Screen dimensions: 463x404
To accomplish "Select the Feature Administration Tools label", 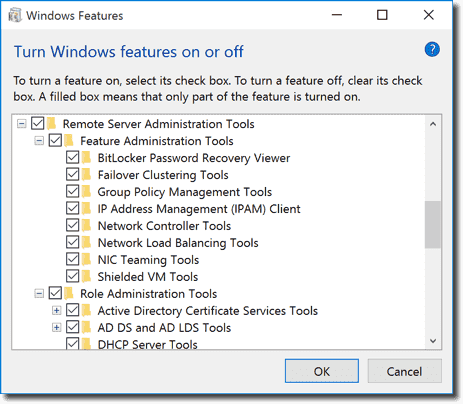I will [x=157, y=141].
